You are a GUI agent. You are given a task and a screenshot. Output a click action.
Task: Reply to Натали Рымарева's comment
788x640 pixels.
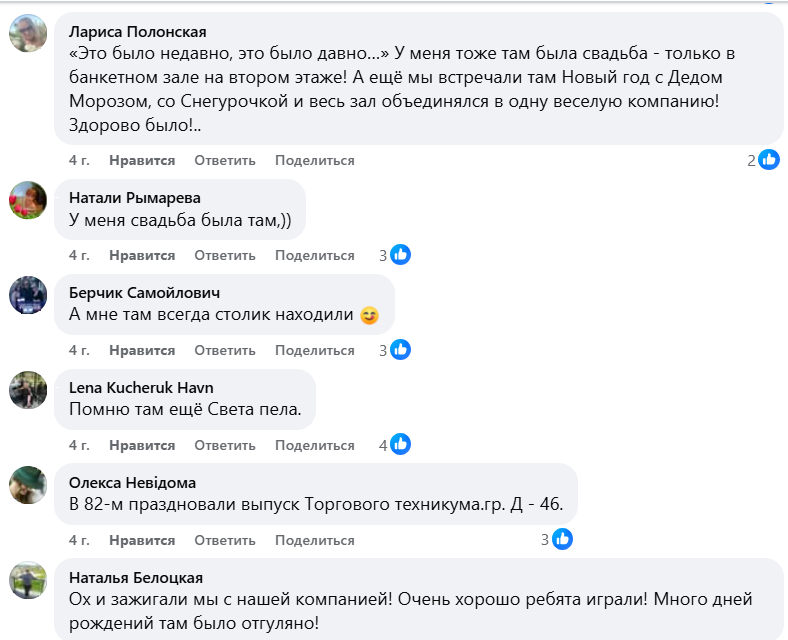(225, 255)
